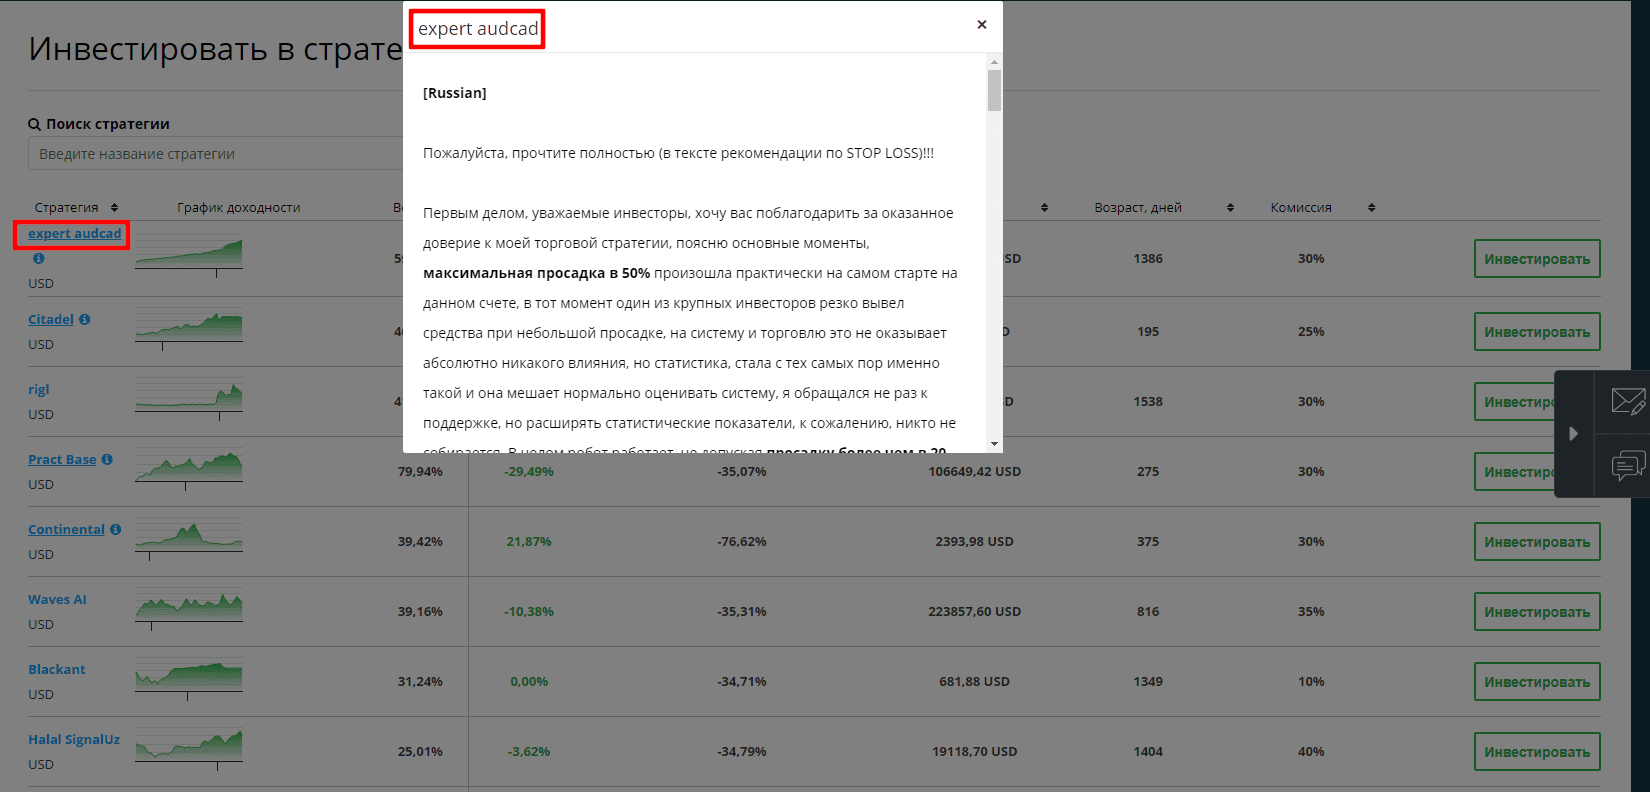Open the rigl strategy link
The image size is (1650, 792).
click(x=38, y=390)
